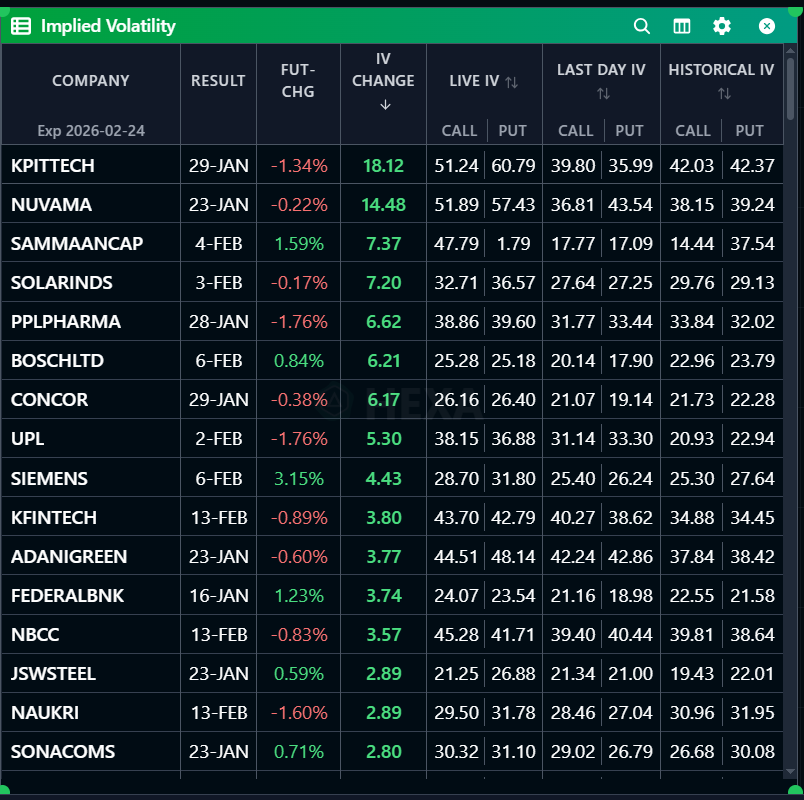Select the JSWSTEEL company name
The width and height of the screenshot is (804, 800).
point(53,673)
